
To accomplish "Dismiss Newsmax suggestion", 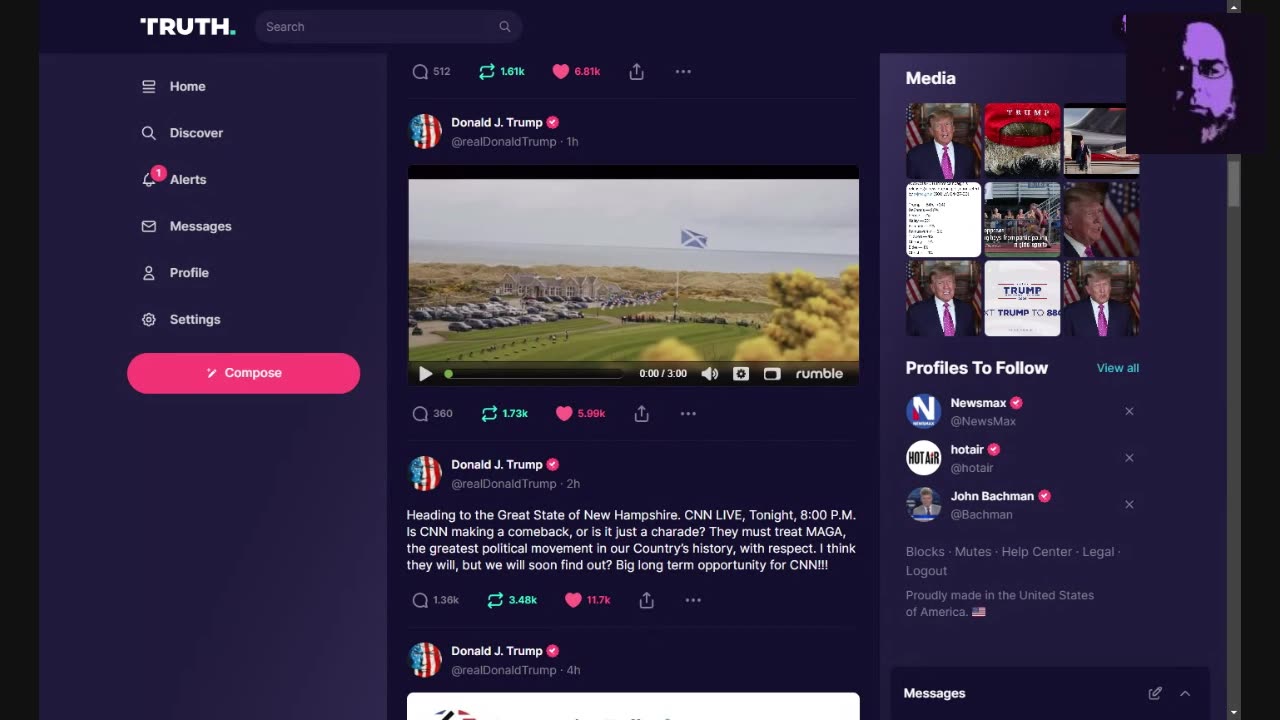I will [x=1129, y=412].
